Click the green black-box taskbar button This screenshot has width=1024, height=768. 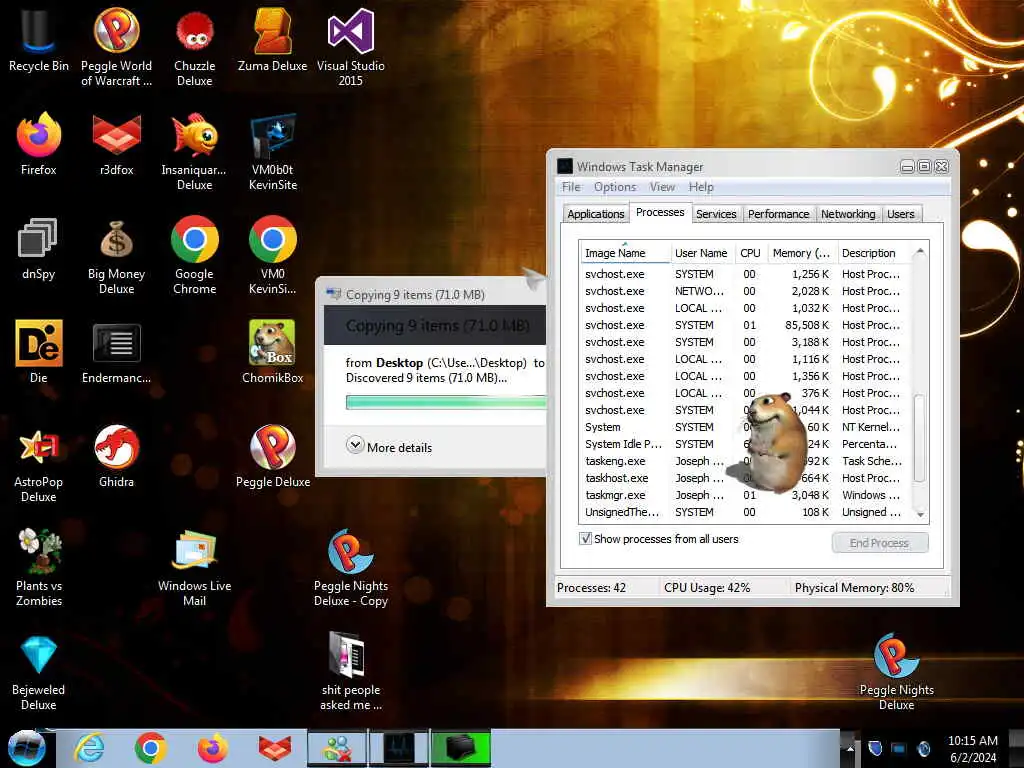(x=461, y=748)
